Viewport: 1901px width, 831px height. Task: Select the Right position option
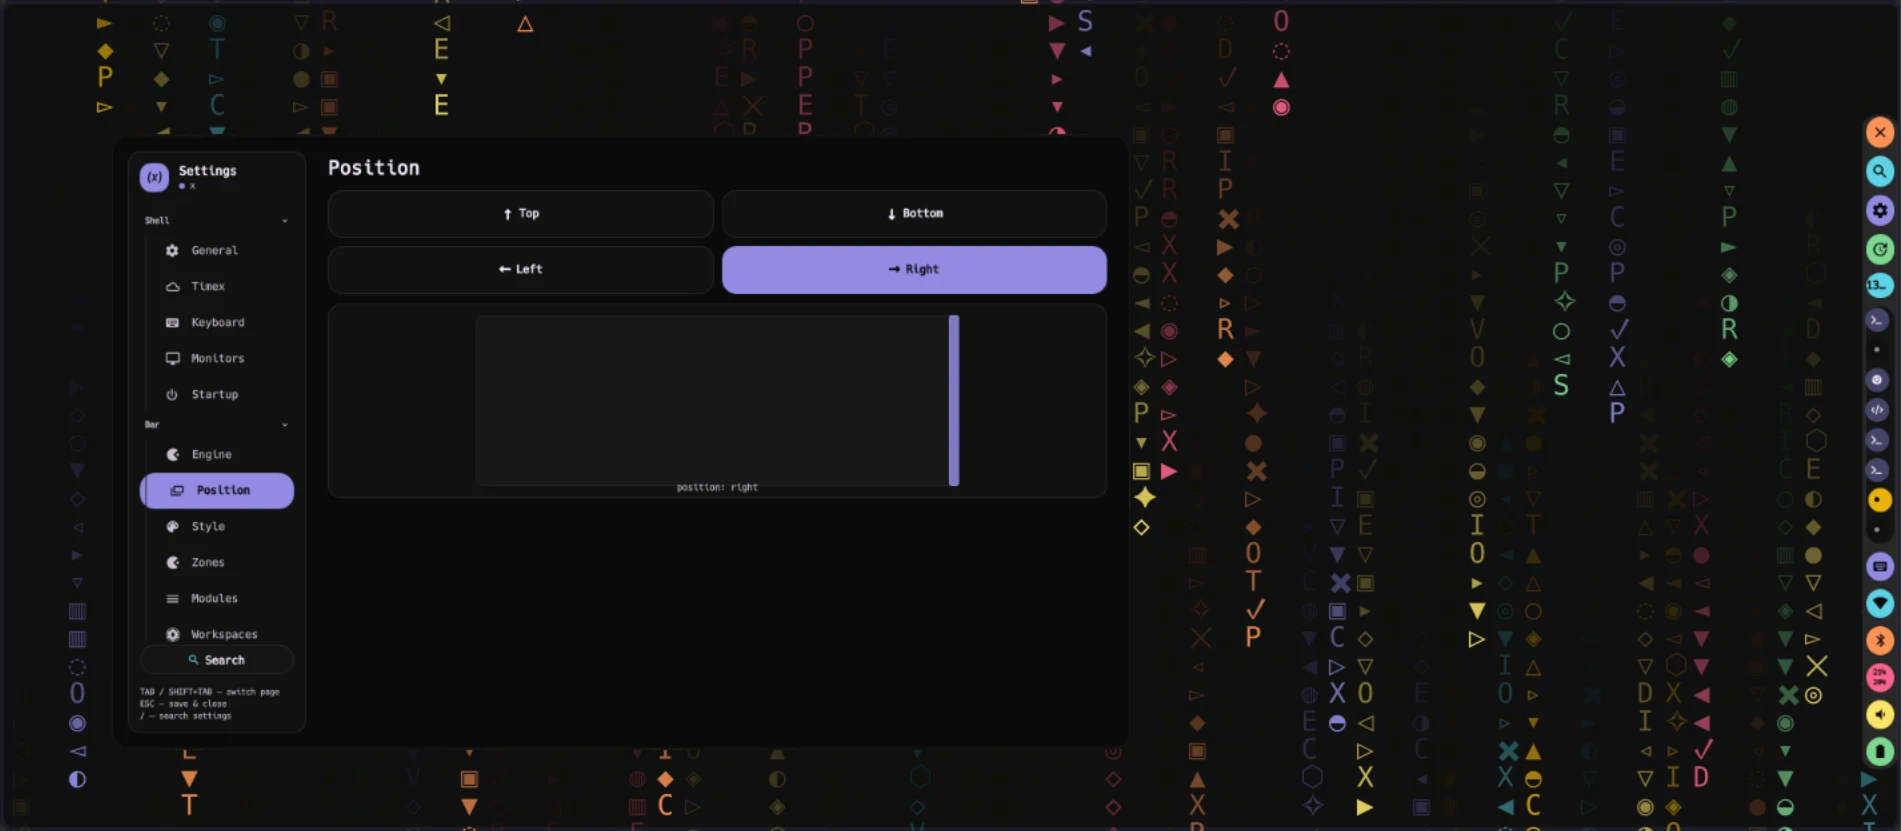coord(914,269)
